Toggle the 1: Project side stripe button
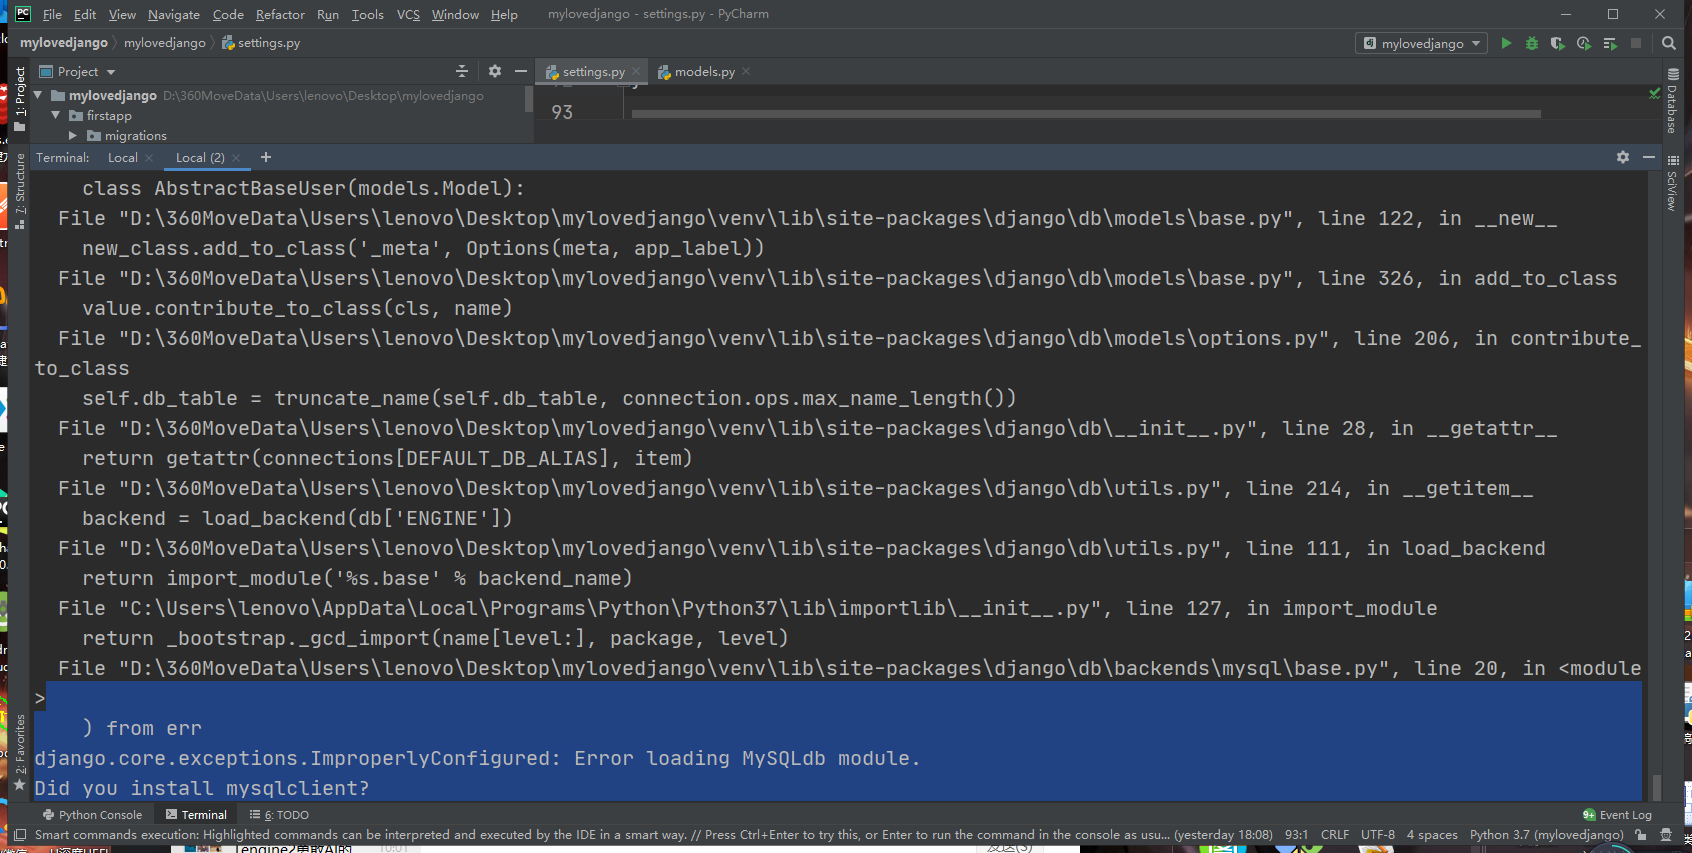Screen dimensions: 1692x853 pos(20,99)
